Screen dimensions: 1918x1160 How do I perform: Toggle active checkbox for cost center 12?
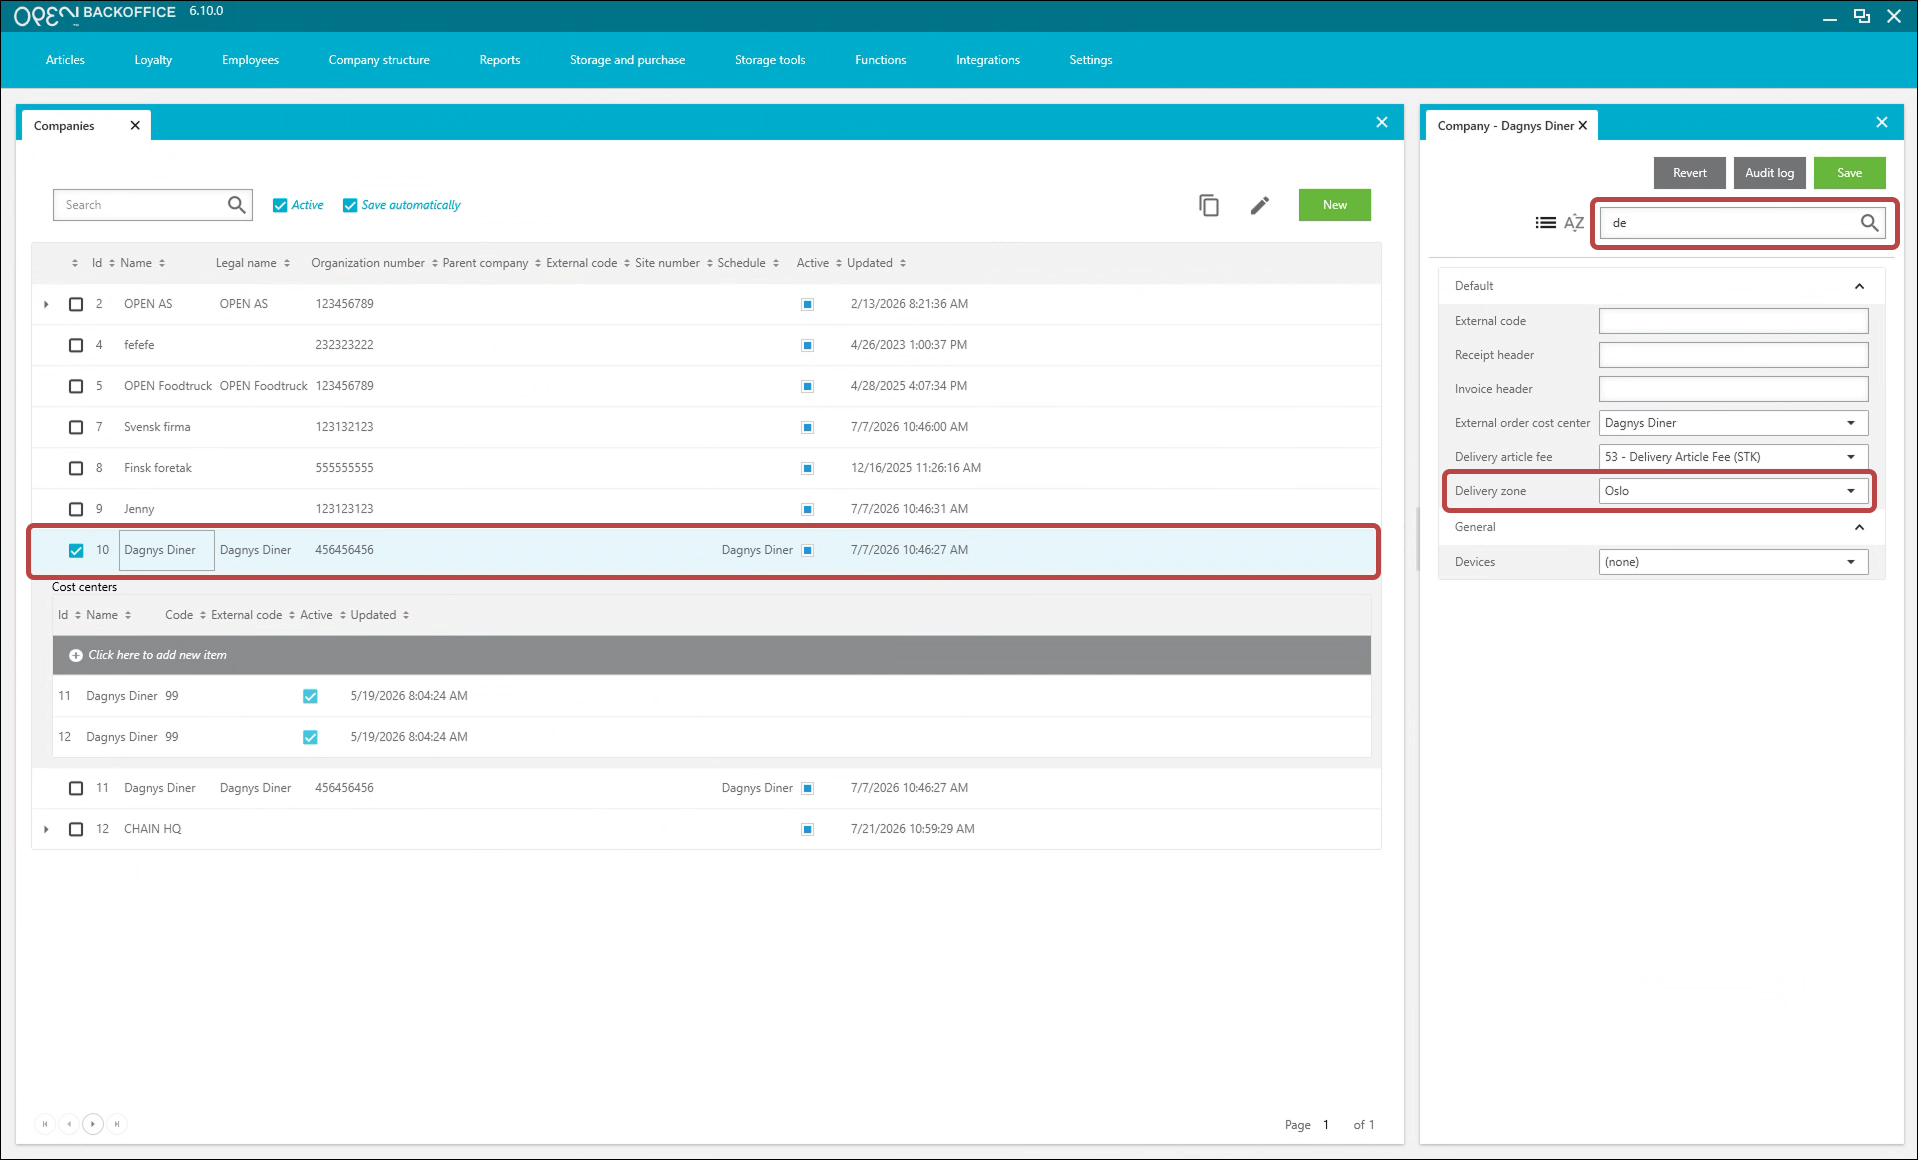(x=310, y=737)
